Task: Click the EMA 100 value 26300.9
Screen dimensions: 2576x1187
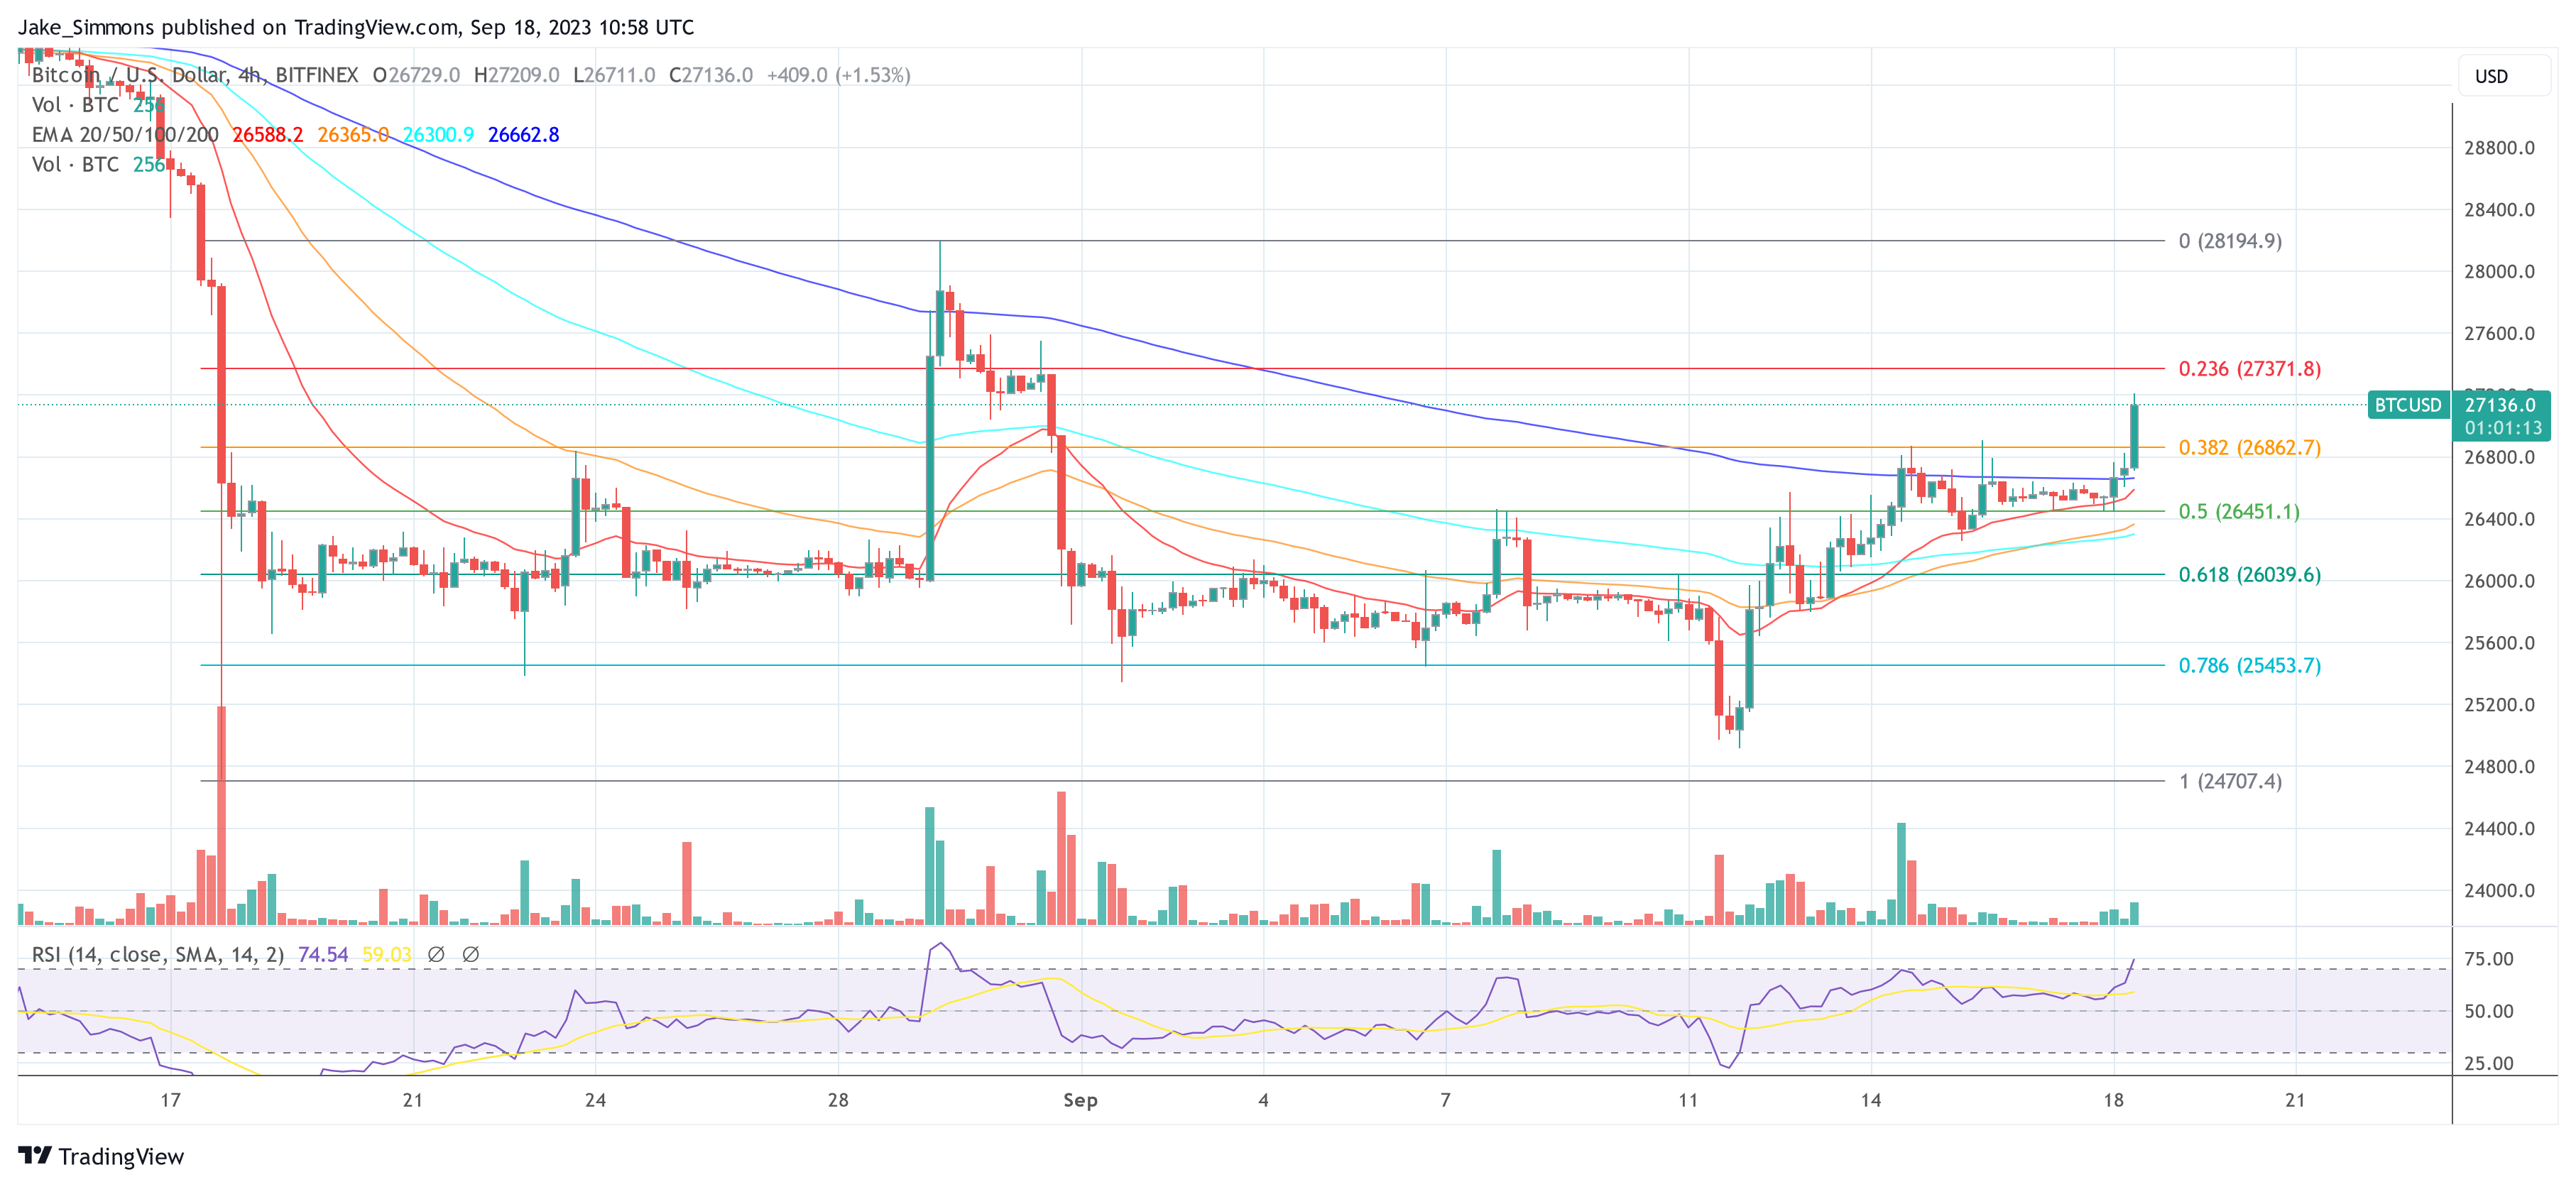Action: click(438, 135)
